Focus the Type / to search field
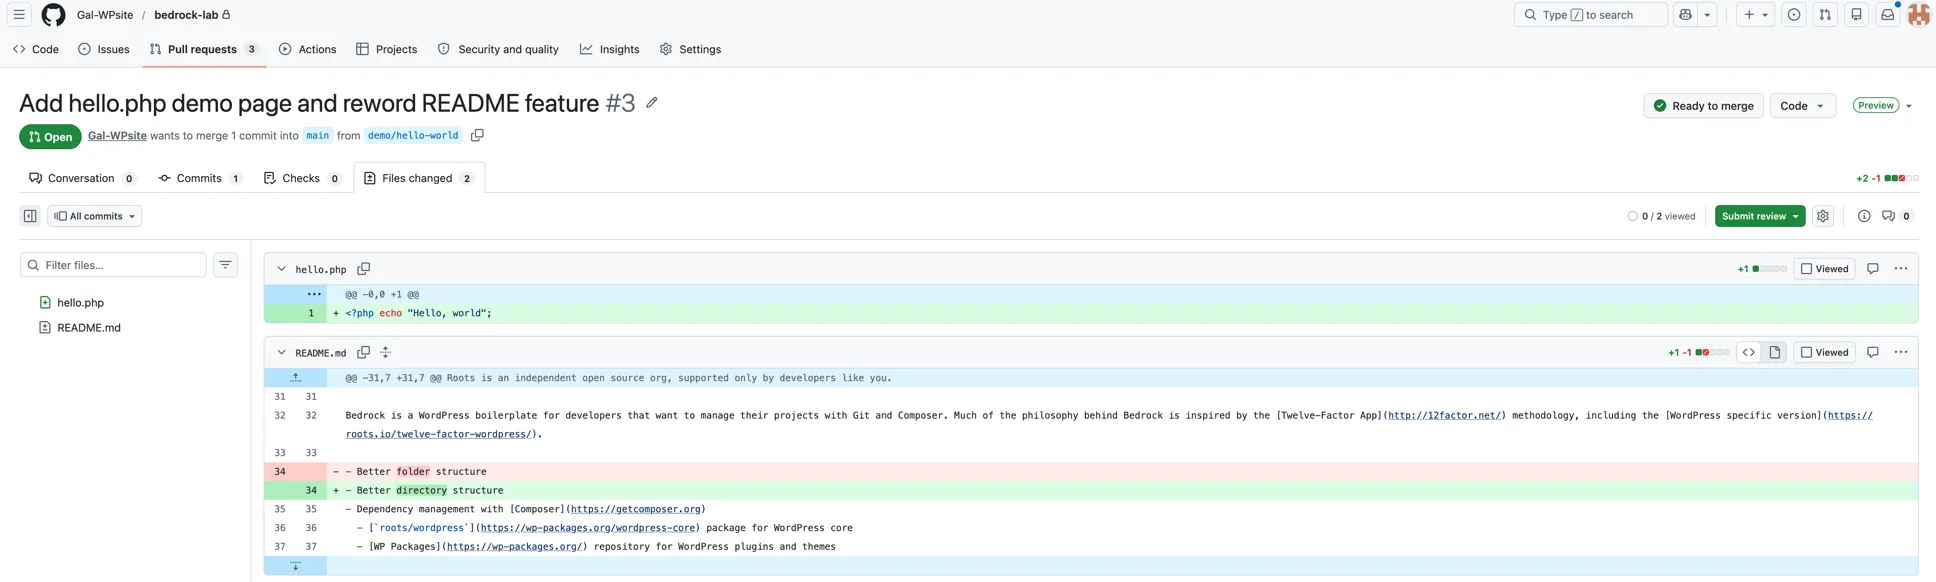This screenshot has height=582, width=1936. pyautogui.click(x=1590, y=15)
